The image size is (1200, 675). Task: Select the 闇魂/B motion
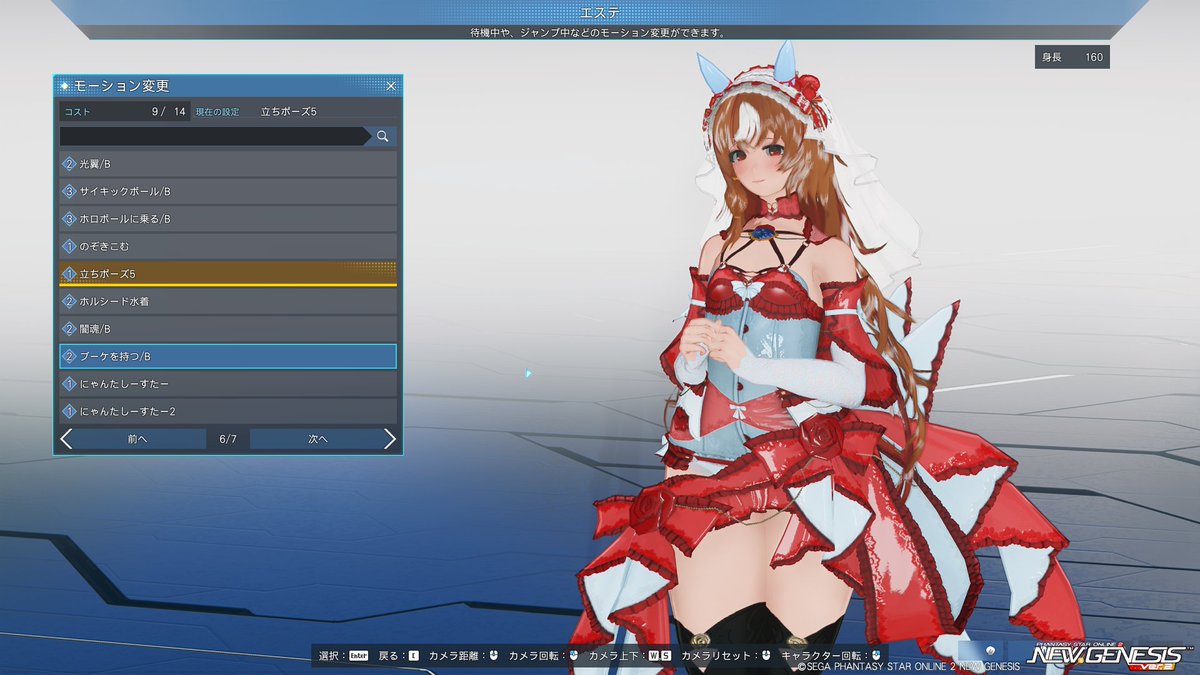(228, 328)
